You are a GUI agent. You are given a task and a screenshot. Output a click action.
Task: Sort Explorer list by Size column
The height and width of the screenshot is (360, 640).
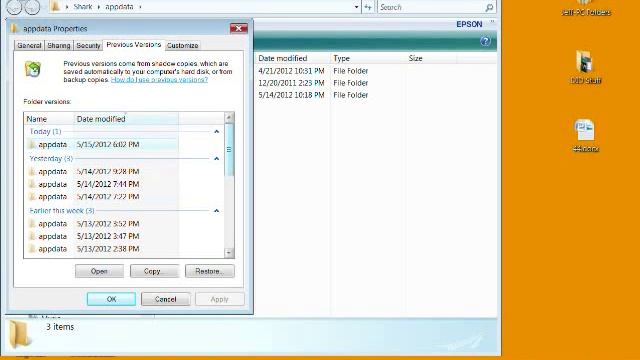point(431,58)
